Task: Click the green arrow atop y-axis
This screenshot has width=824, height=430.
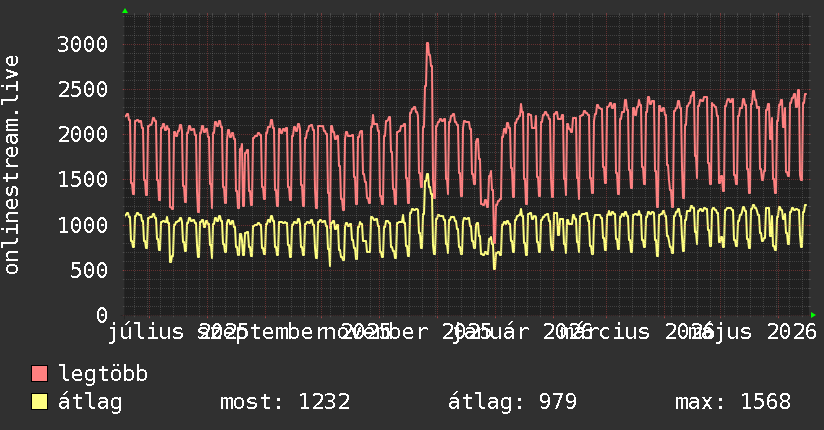Action: click(x=125, y=11)
